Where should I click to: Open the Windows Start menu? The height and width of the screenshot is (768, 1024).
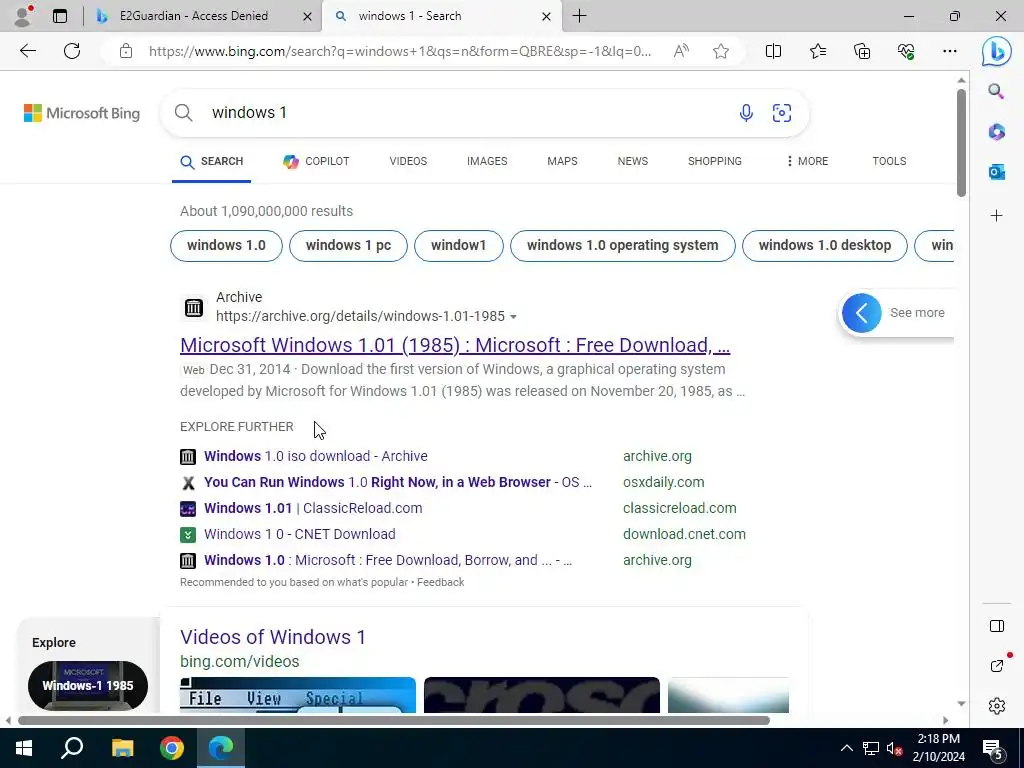pos(24,748)
